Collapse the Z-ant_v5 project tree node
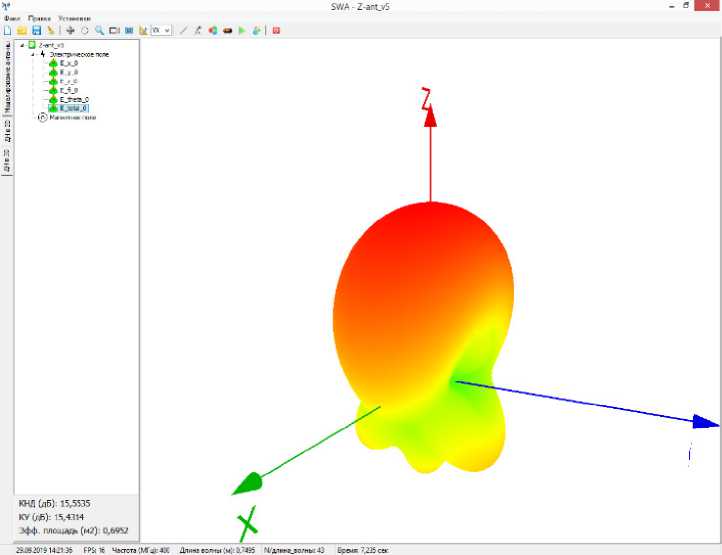The image size is (722, 555). 22,45
